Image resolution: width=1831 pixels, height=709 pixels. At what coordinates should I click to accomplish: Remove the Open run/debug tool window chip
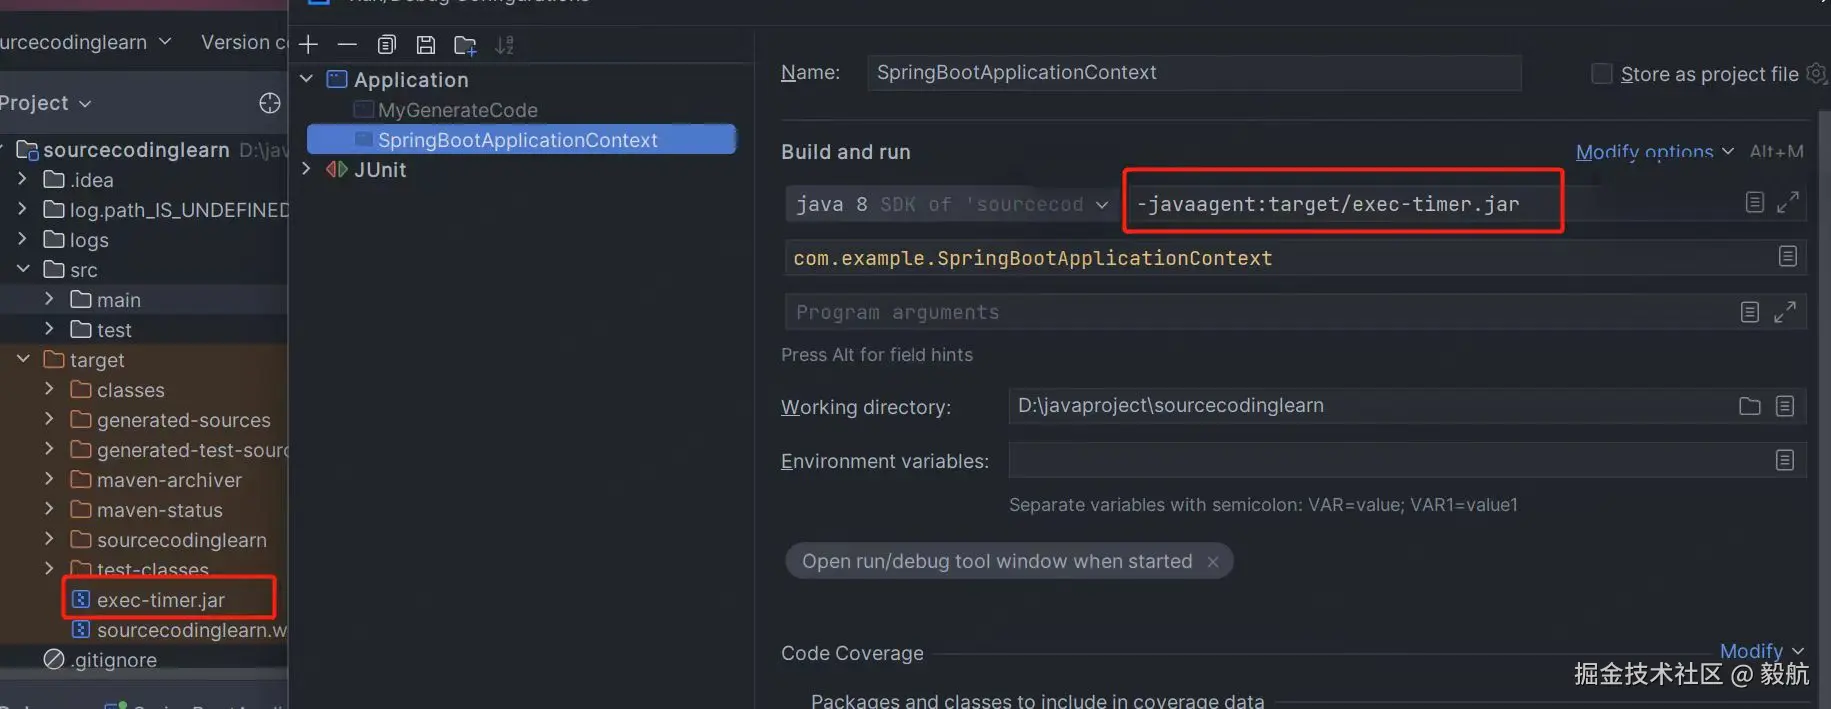pyautogui.click(x=1213, y=562)
